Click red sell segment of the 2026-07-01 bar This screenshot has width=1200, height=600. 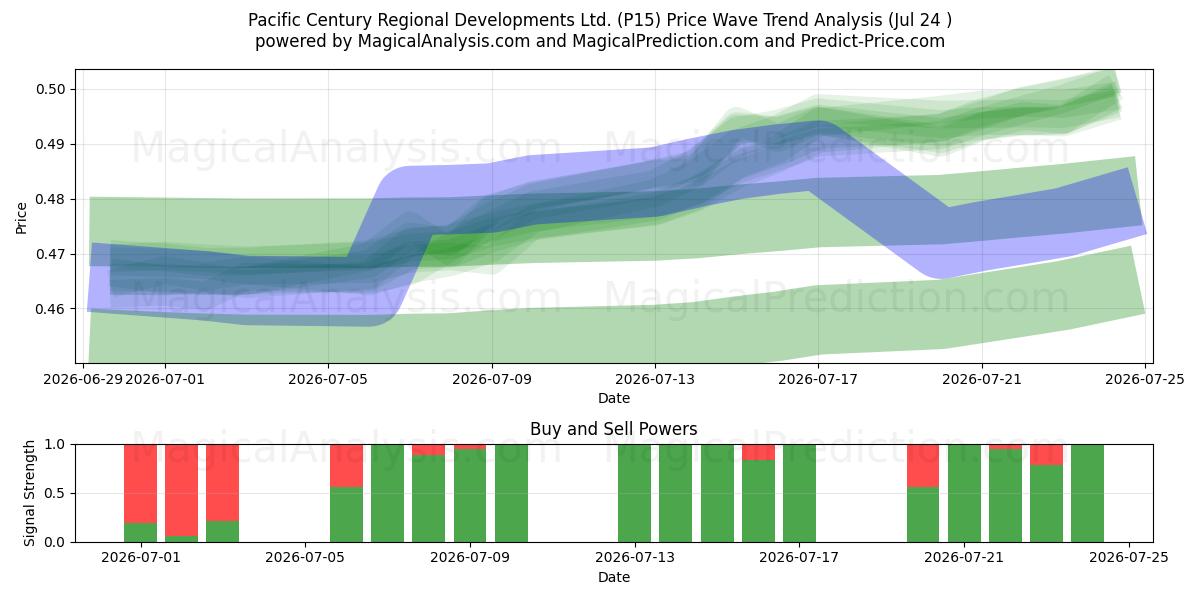point(141,484)
